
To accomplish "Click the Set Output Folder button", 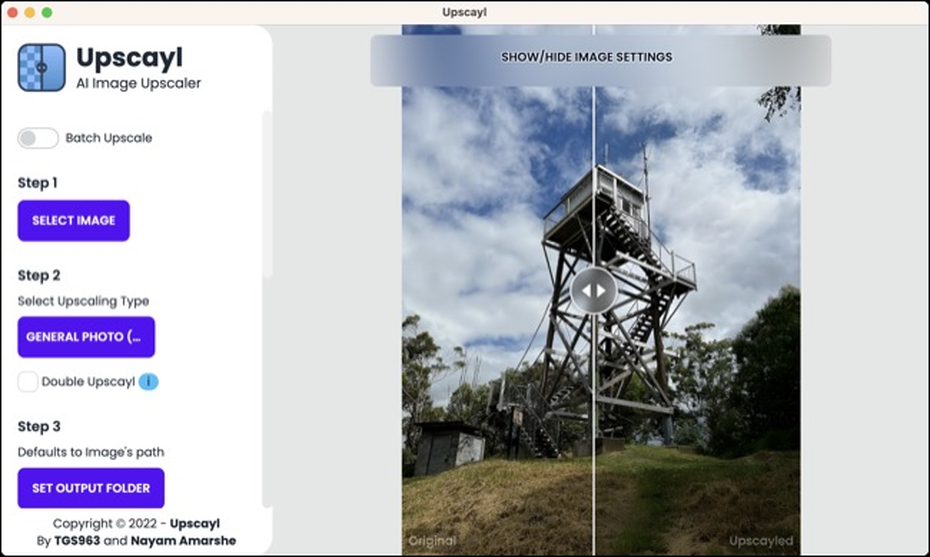I will [x=91, y=488].
